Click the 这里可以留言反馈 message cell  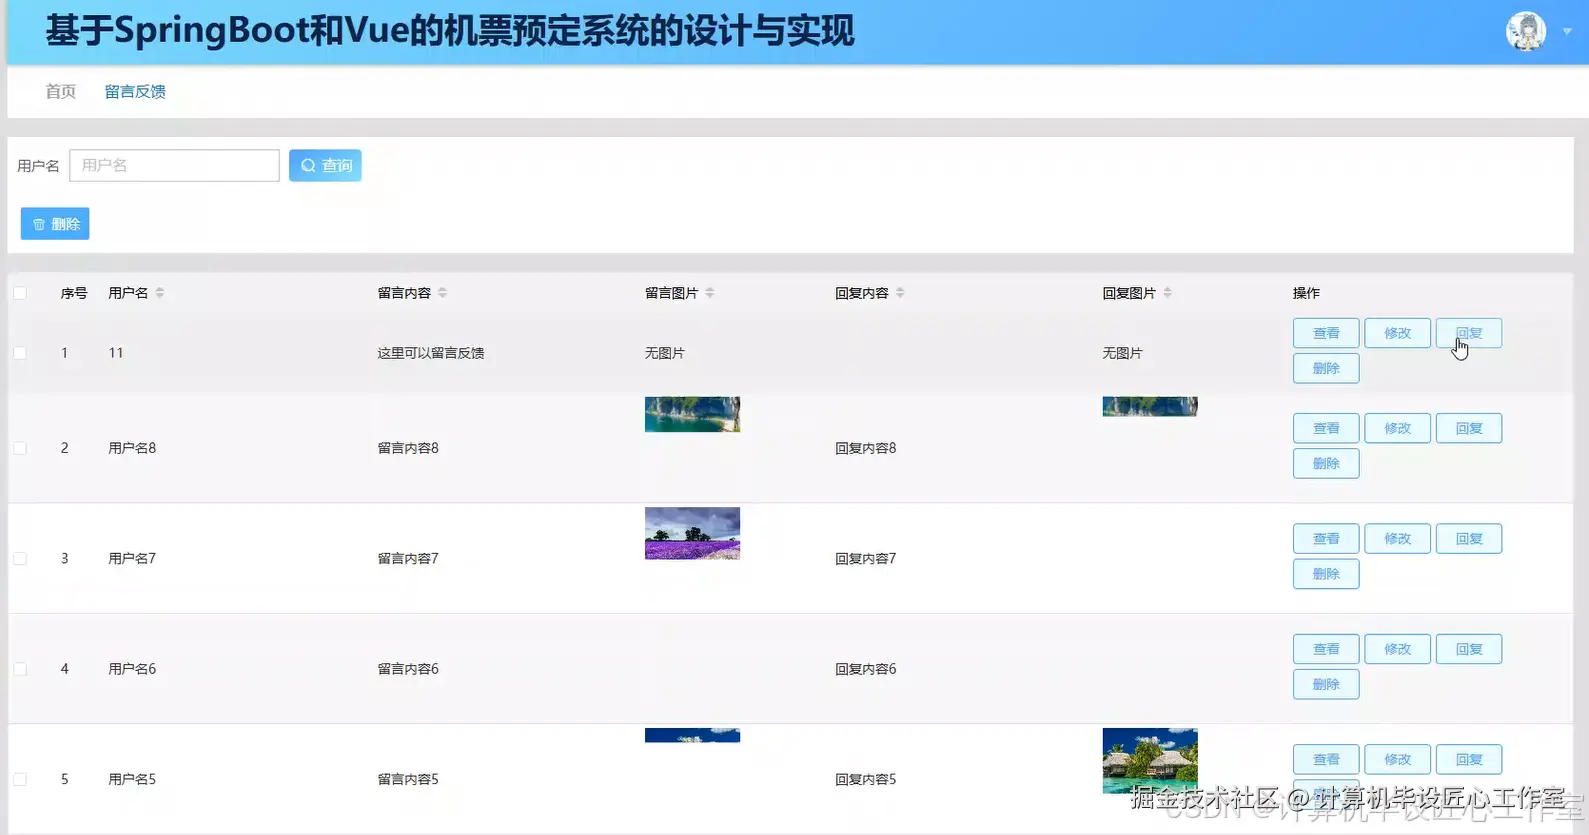pyautogui.click(x=431, y=353)
